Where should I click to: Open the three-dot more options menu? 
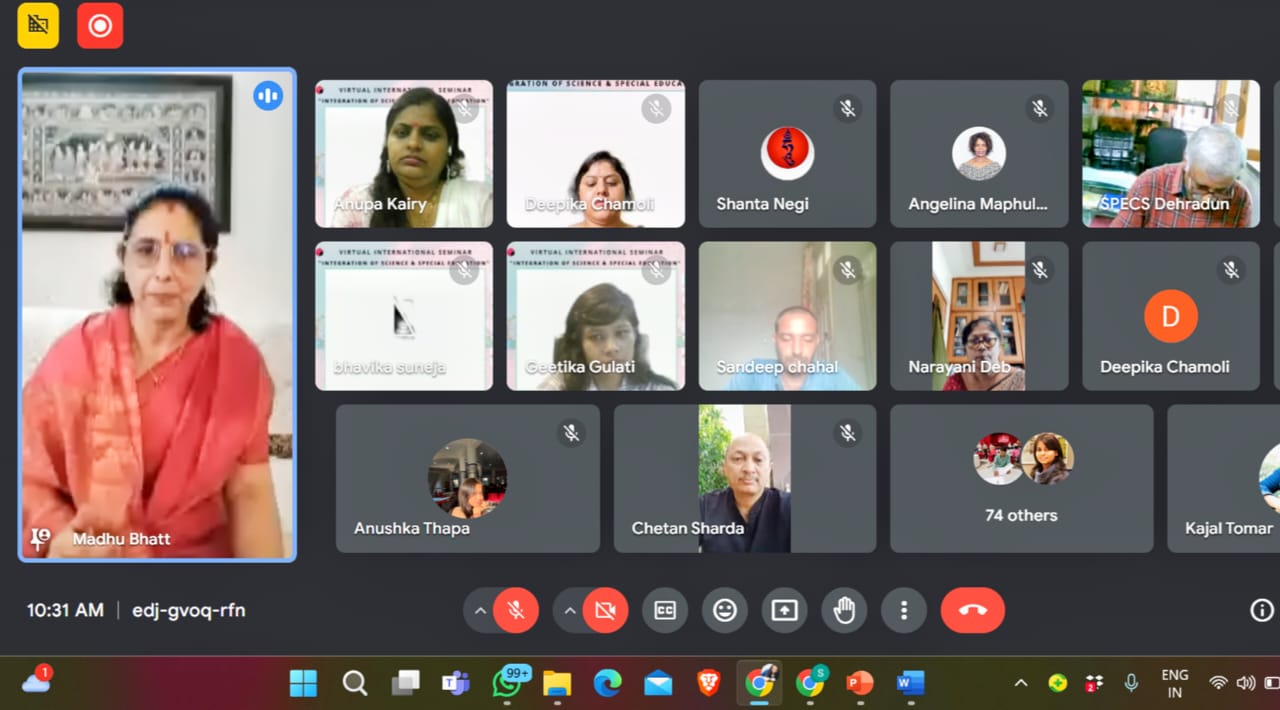pos(904,610)
